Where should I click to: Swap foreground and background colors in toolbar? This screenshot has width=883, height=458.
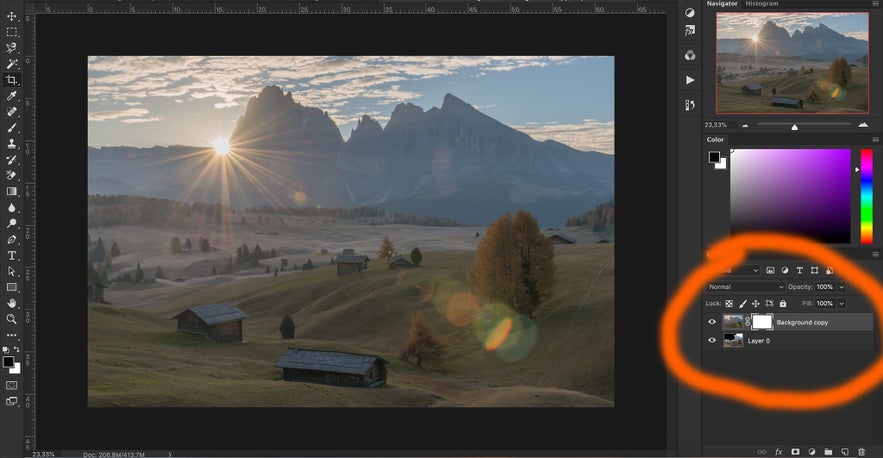[x=17, y=350]
